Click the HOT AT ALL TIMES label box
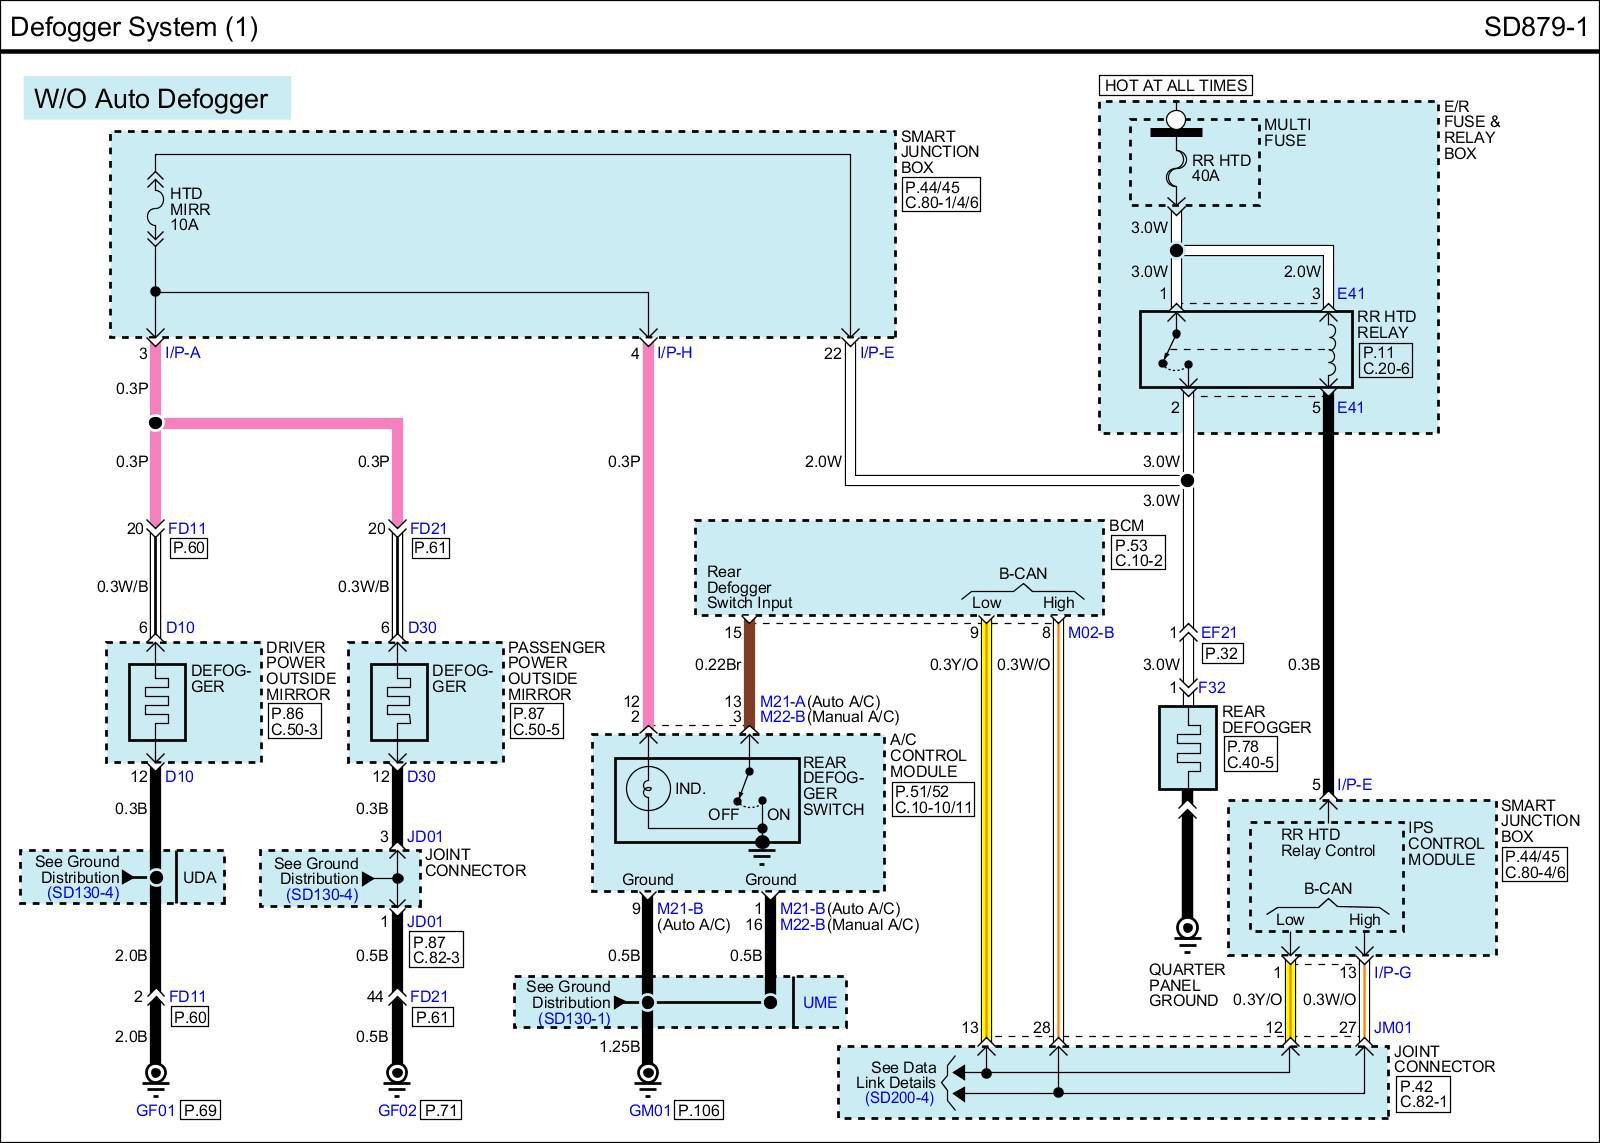 click(x=1175, y=86)
